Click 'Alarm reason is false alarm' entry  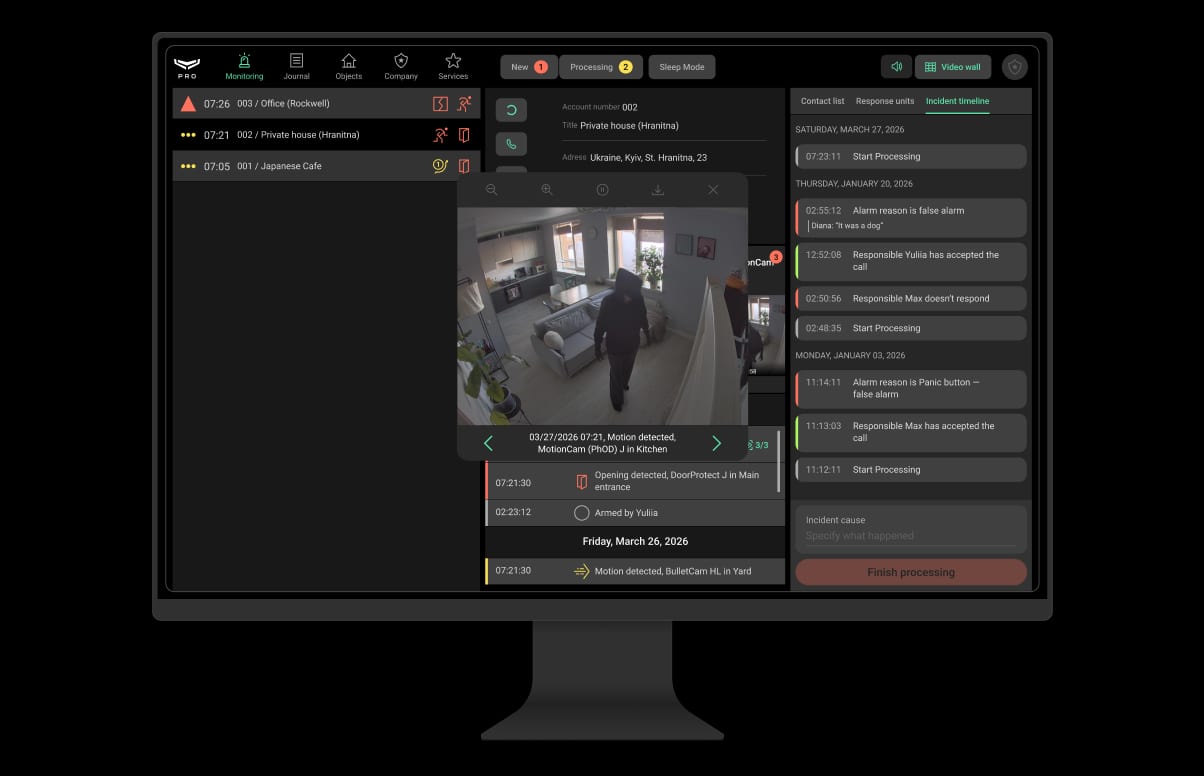[911, 217]
